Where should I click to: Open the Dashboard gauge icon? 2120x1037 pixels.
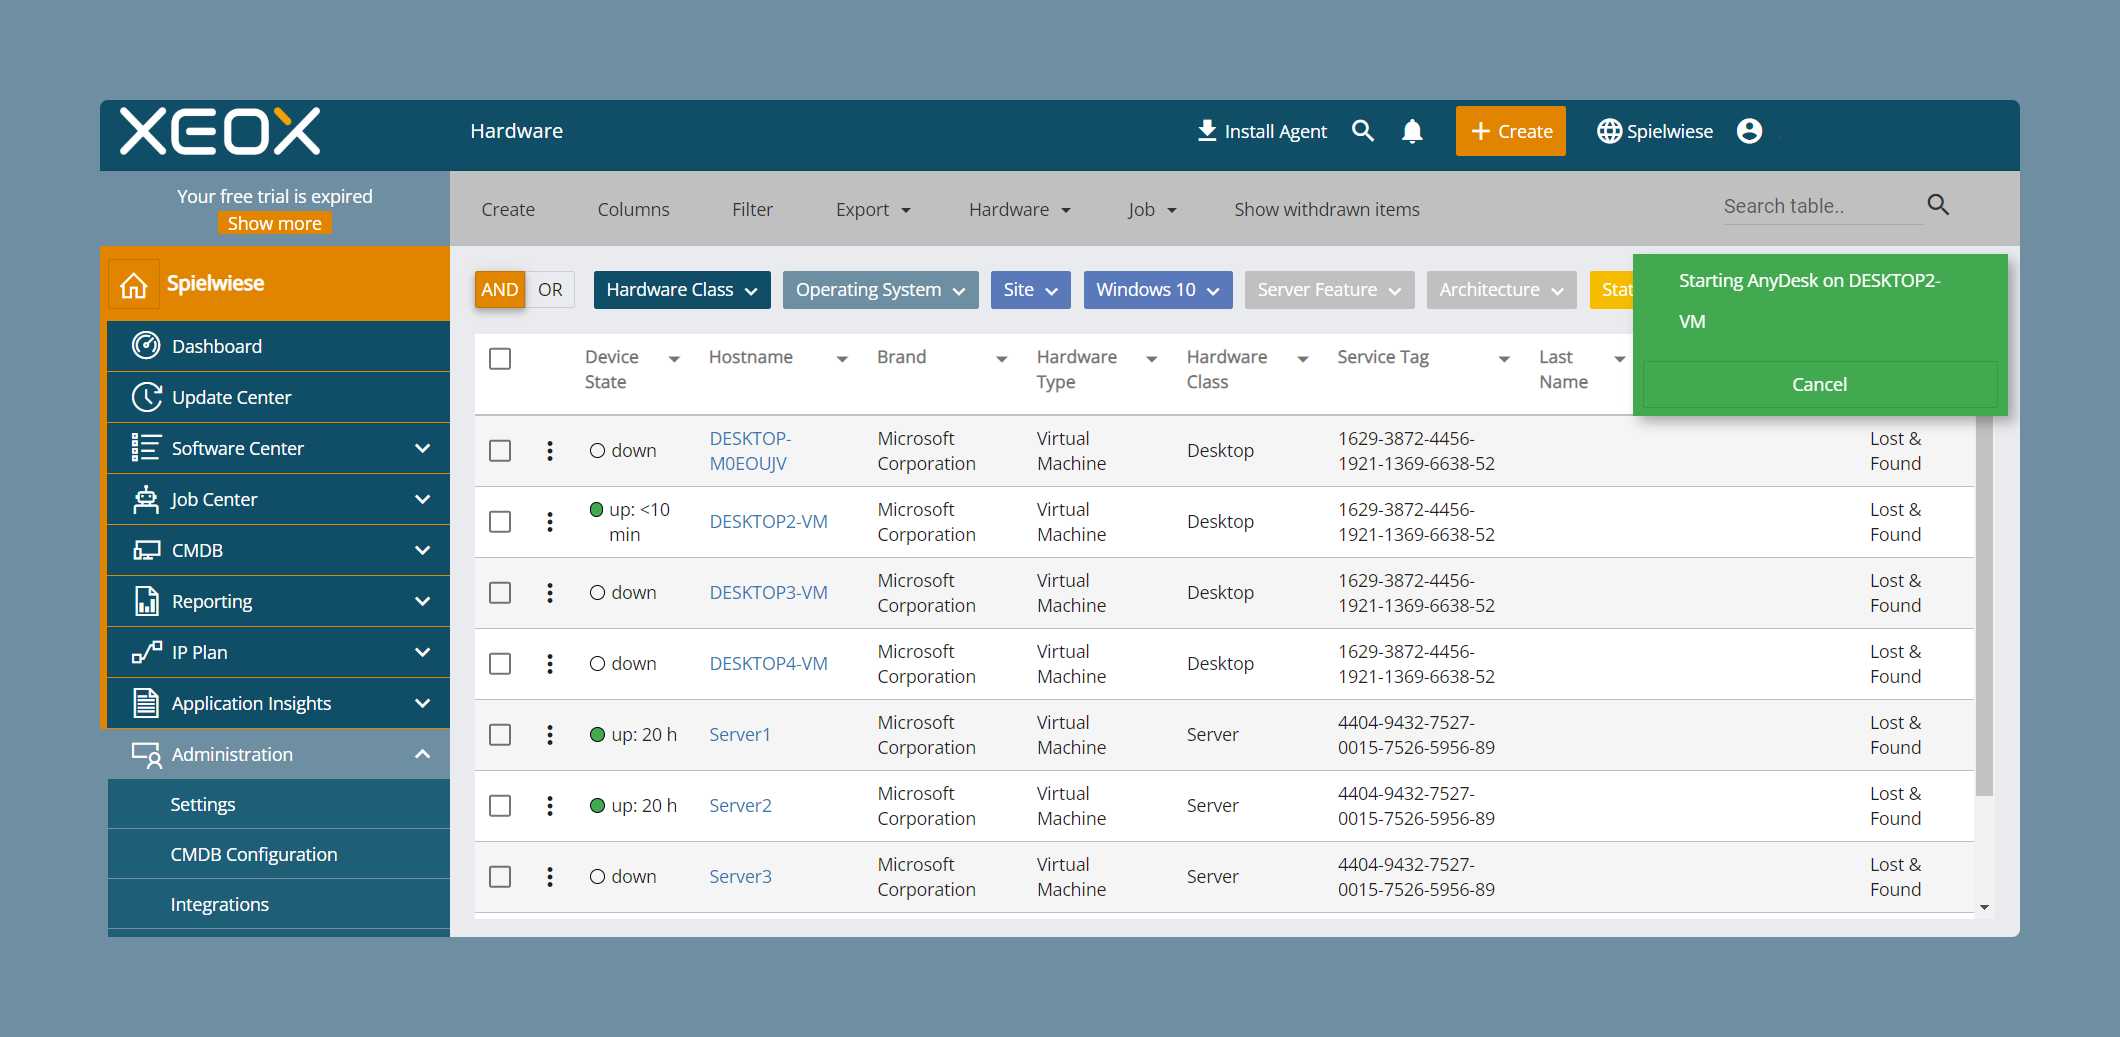click(146, 346)
